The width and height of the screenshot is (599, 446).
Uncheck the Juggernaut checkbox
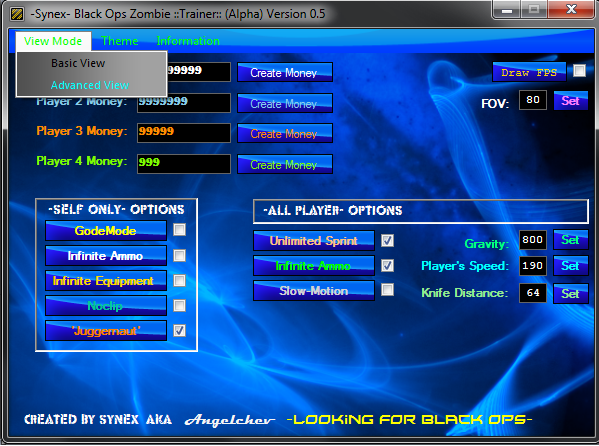pos(180,330)
